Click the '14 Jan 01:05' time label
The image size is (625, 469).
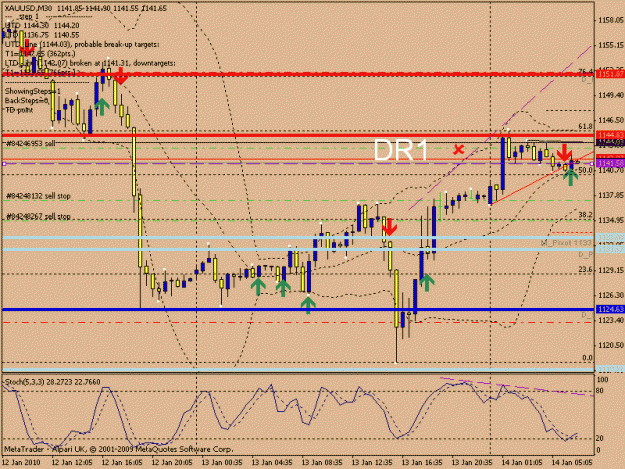pos(522,462)
